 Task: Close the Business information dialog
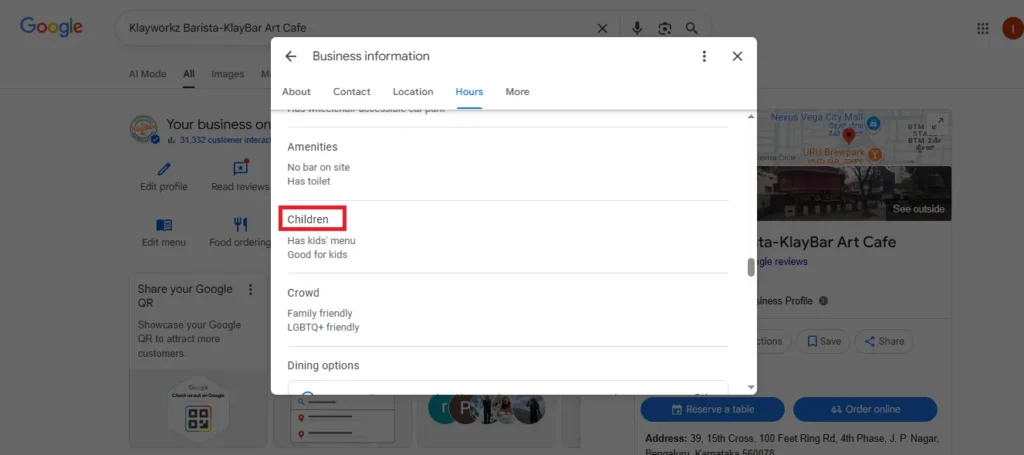point(737,56)
